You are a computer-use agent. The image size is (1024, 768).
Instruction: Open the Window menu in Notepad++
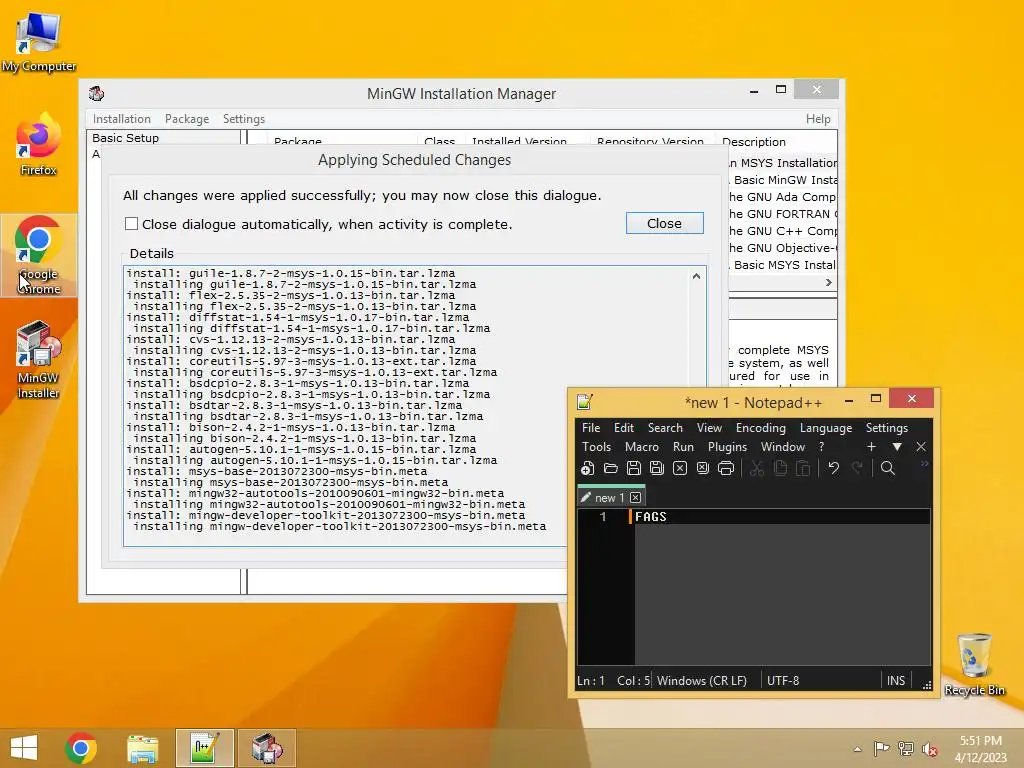[782, 447]
